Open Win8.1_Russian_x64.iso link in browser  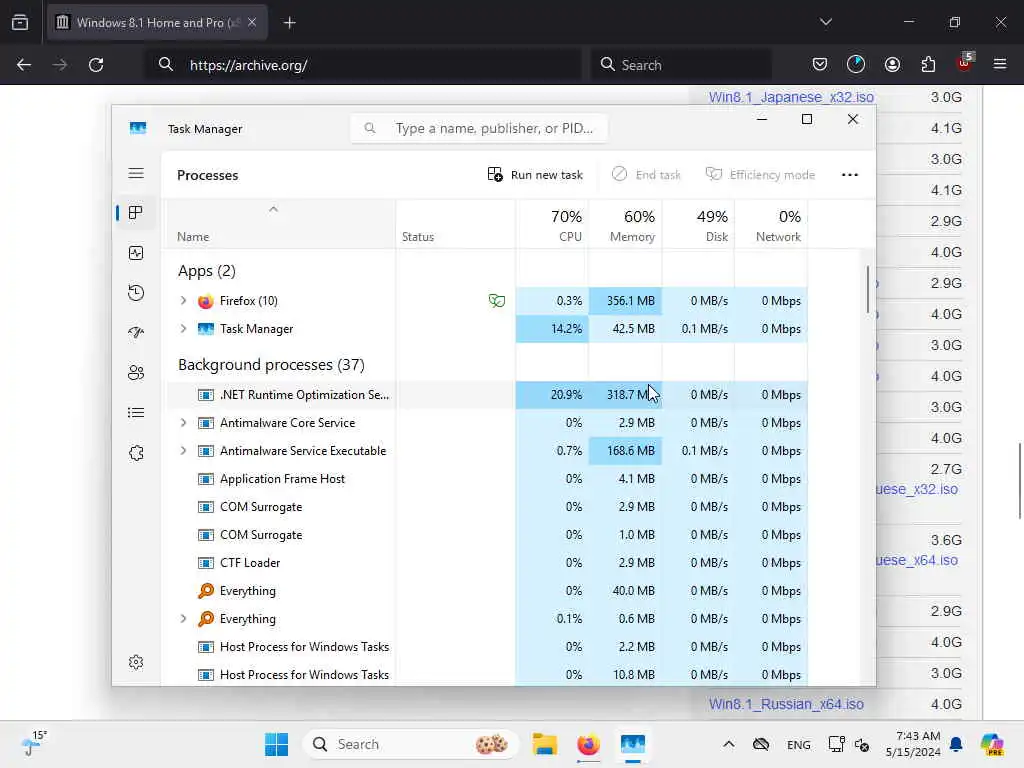[x=786, y=704]
